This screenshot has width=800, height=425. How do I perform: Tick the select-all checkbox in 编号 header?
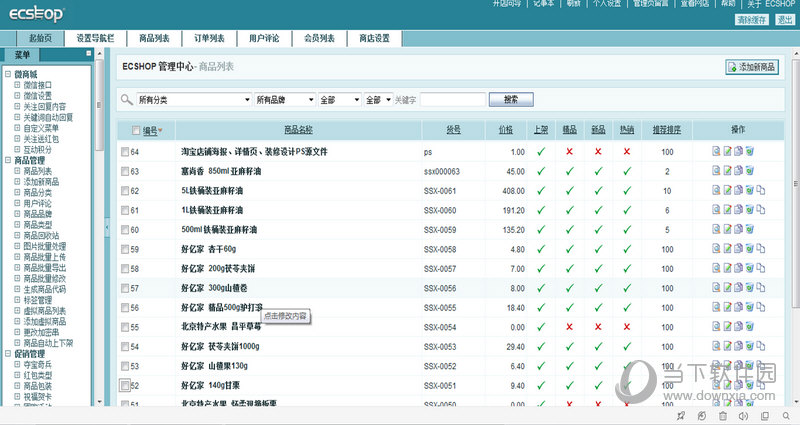pos(136,131)
